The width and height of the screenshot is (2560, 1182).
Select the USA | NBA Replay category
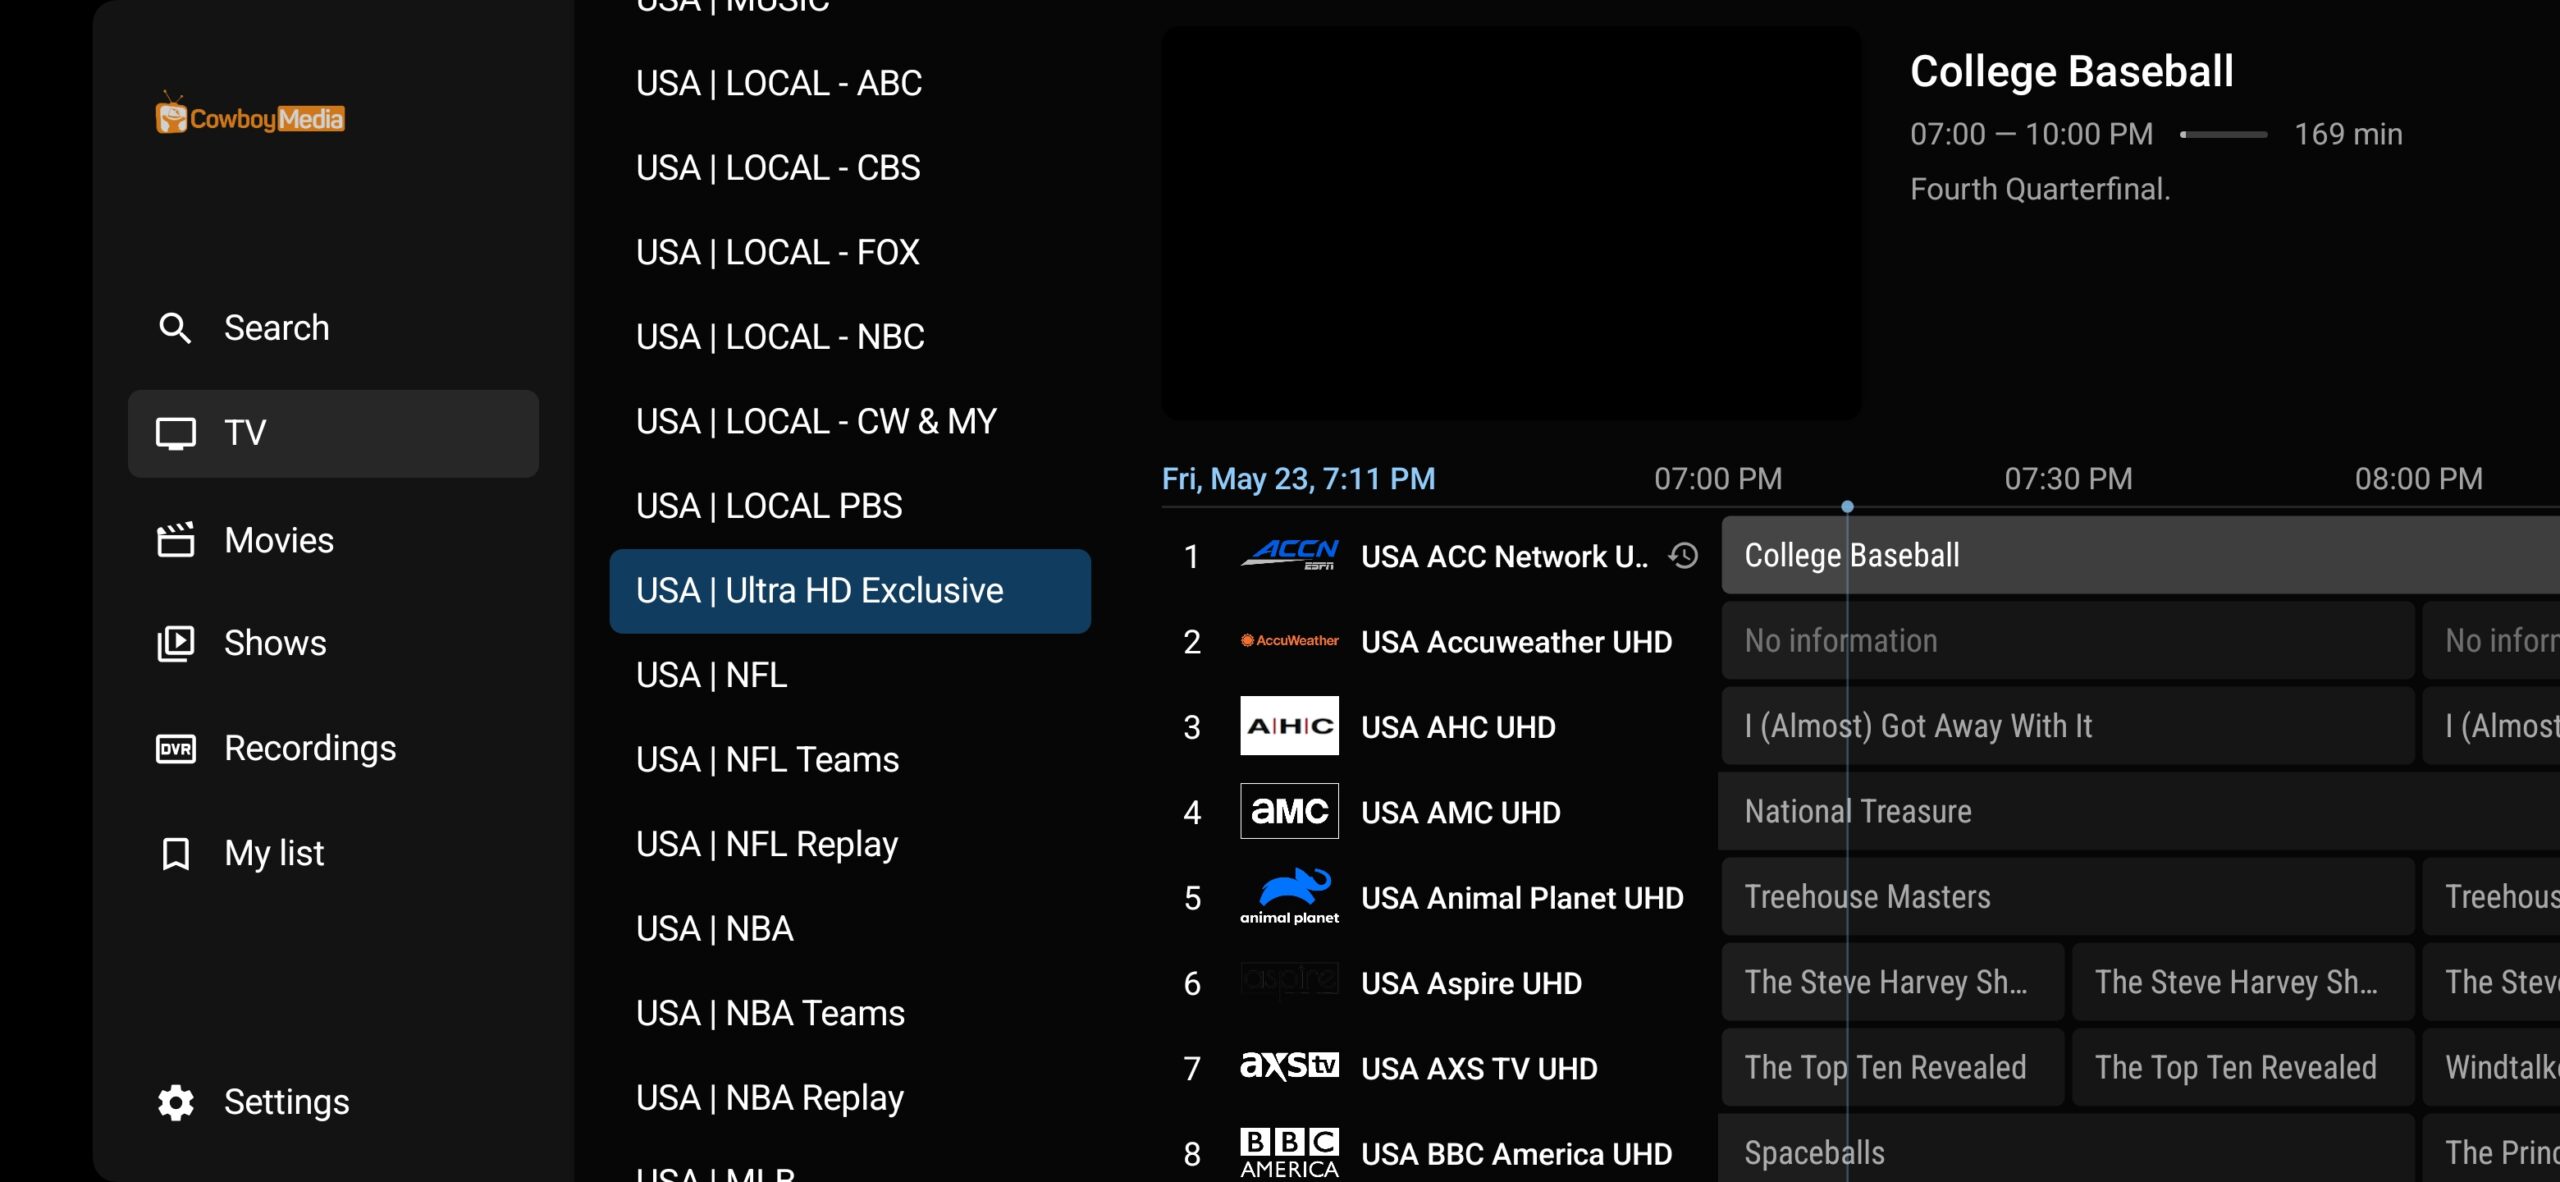[x=850, y=1098]
